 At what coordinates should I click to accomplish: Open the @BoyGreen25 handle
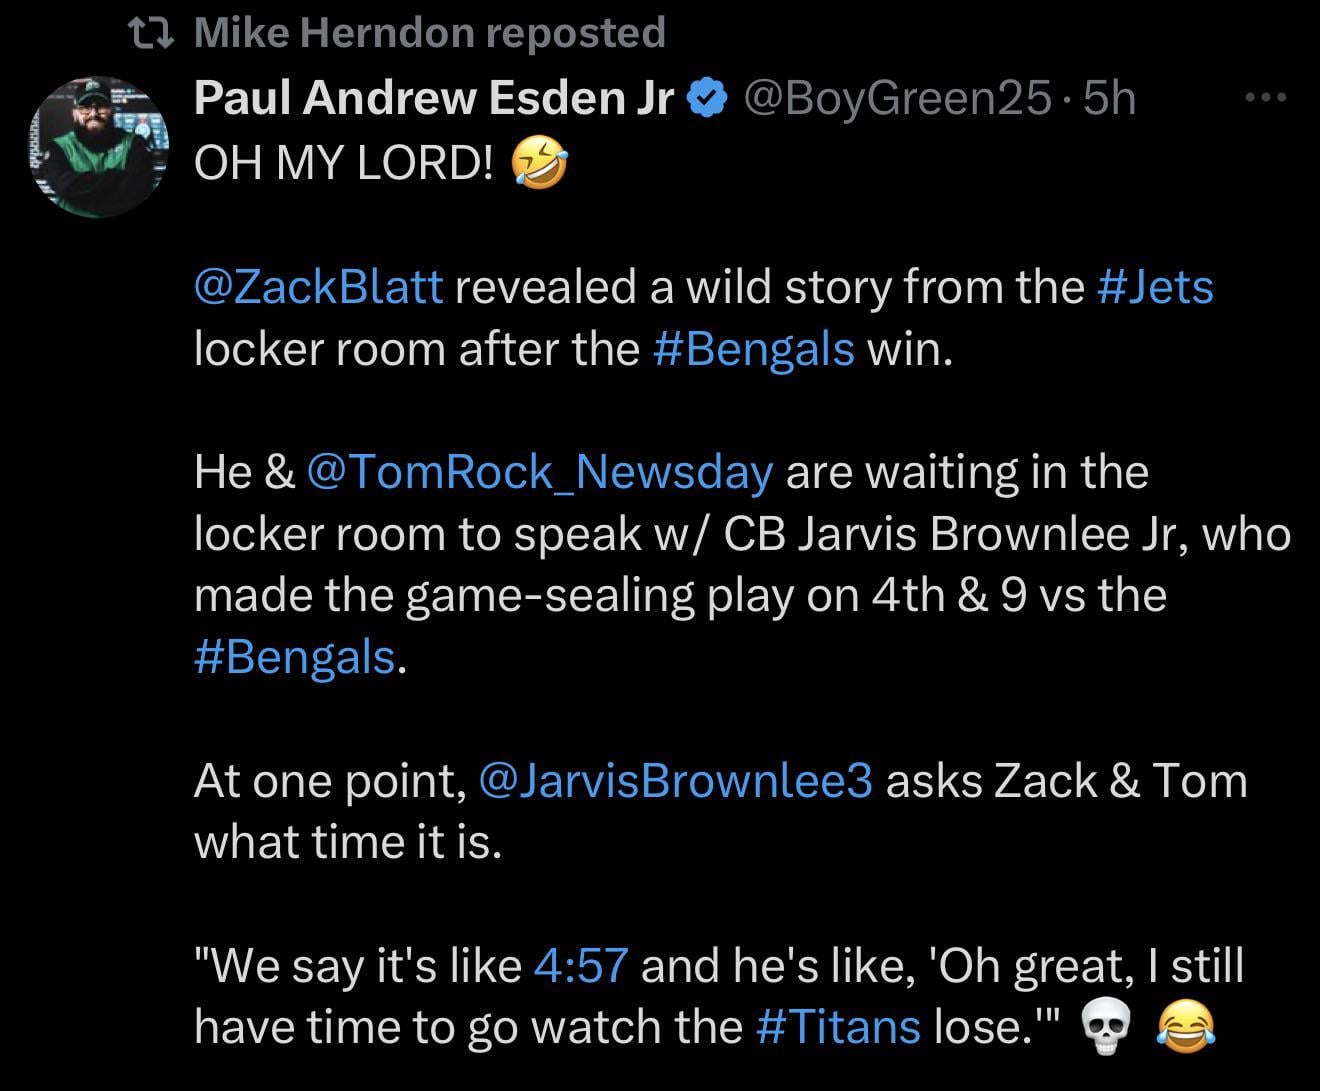click(896, 98)
